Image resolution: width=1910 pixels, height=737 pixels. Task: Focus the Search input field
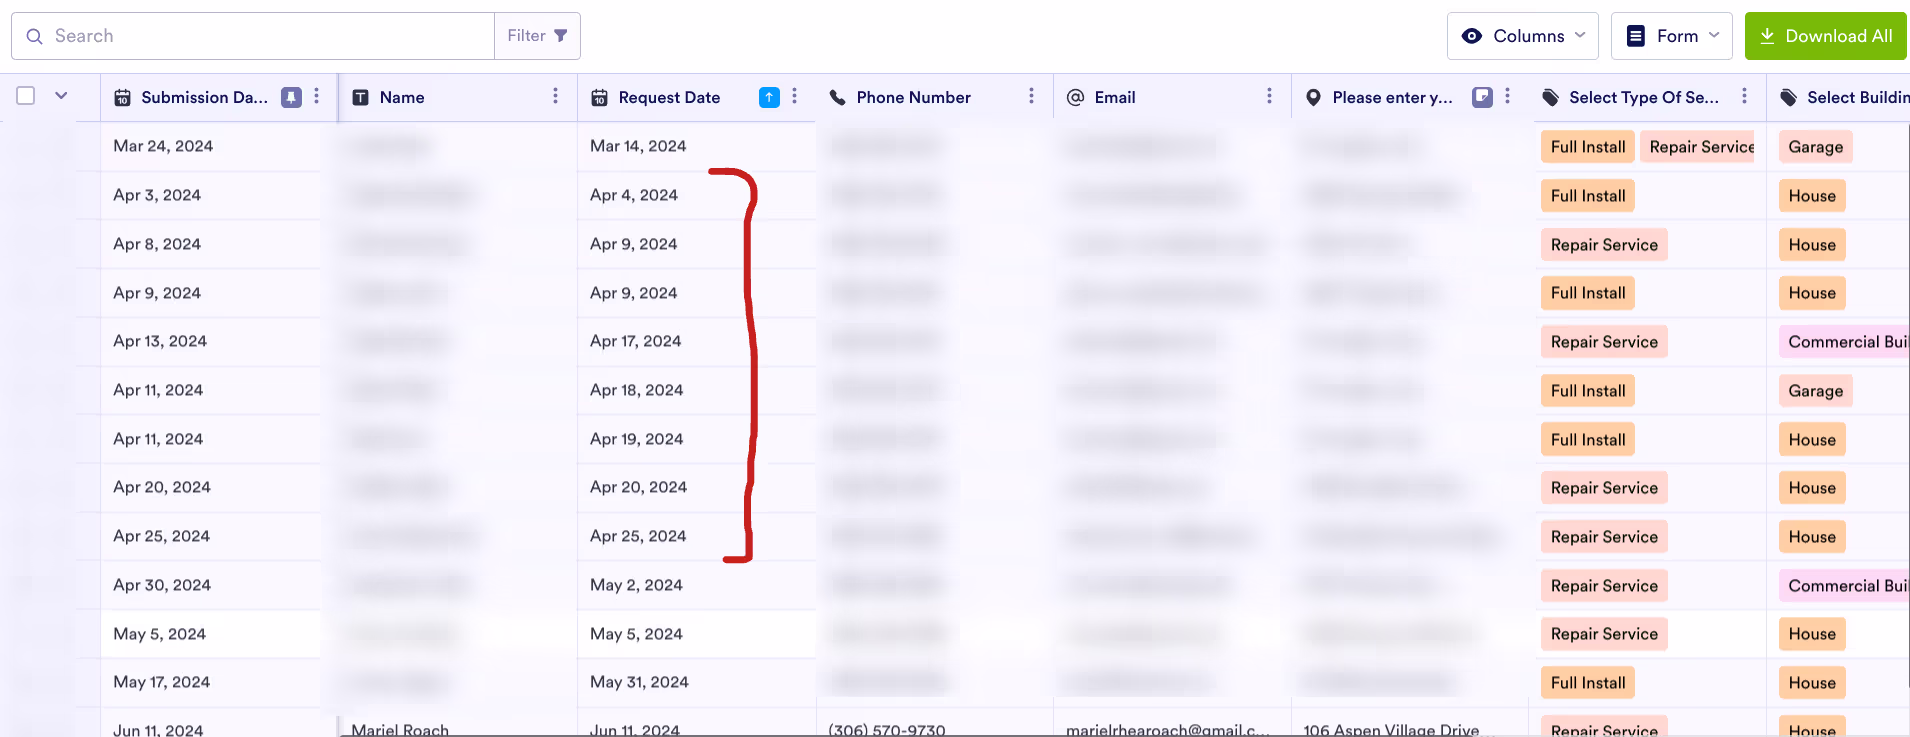coord(253,36)
